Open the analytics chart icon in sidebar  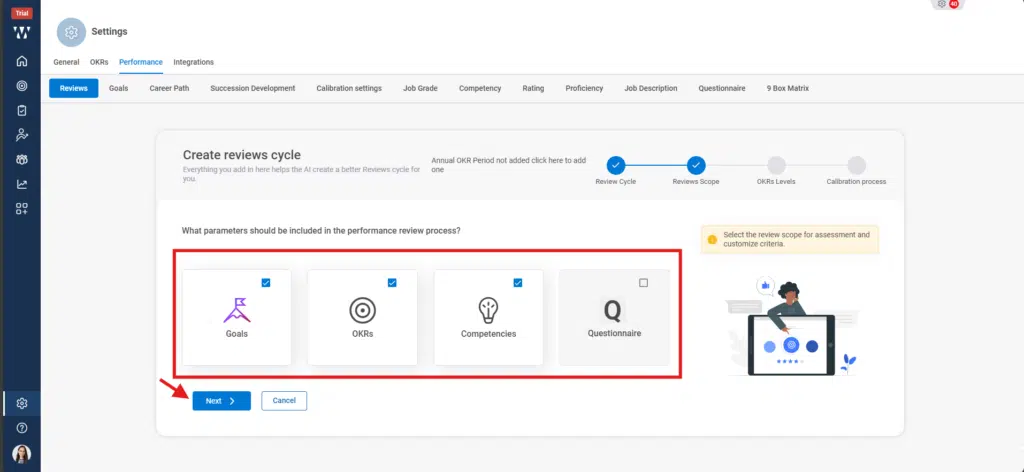coord(21,184)
